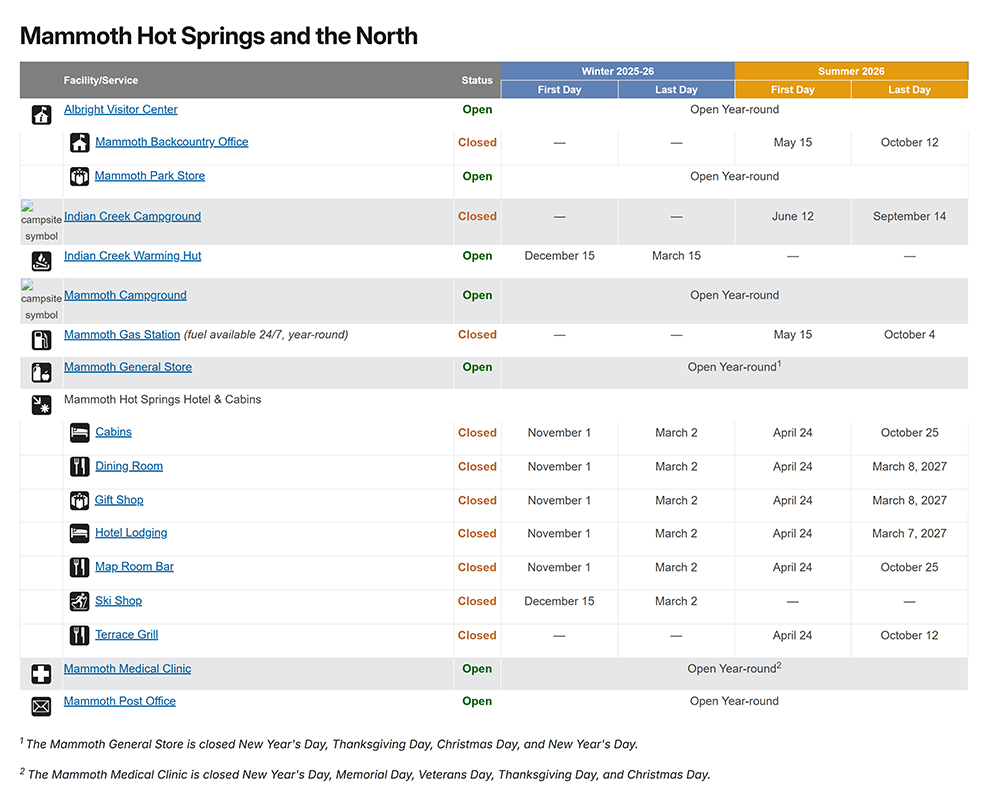Click the Albright Visitor Center house icon
This screenshot has height=790, width=990.
pyautogui.click(x=41, y=115)
